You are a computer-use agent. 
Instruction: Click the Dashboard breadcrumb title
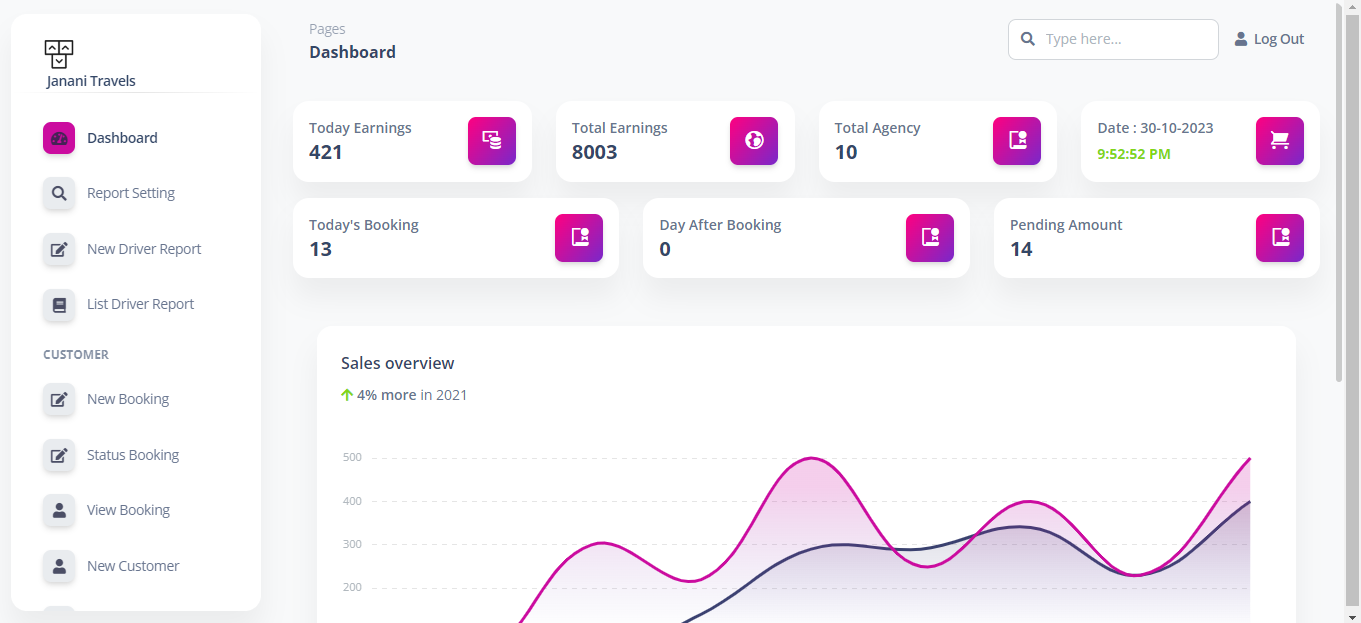[352, 52]
